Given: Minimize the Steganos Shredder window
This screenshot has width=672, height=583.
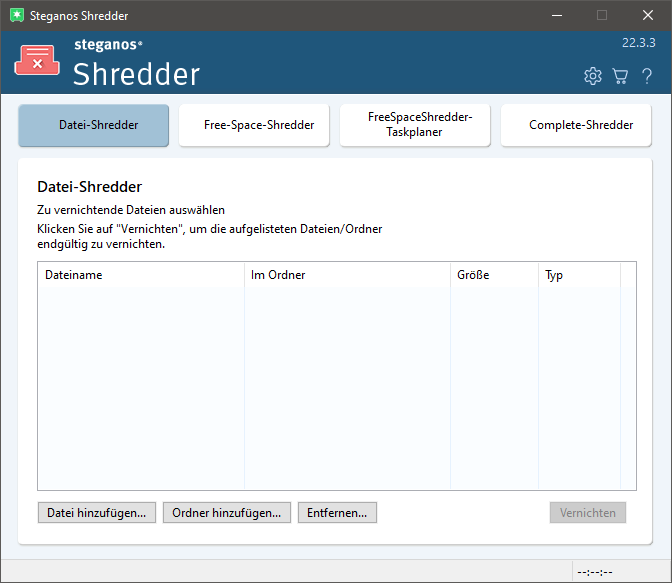Looking at the screenshot, I should tap(557, 15).
